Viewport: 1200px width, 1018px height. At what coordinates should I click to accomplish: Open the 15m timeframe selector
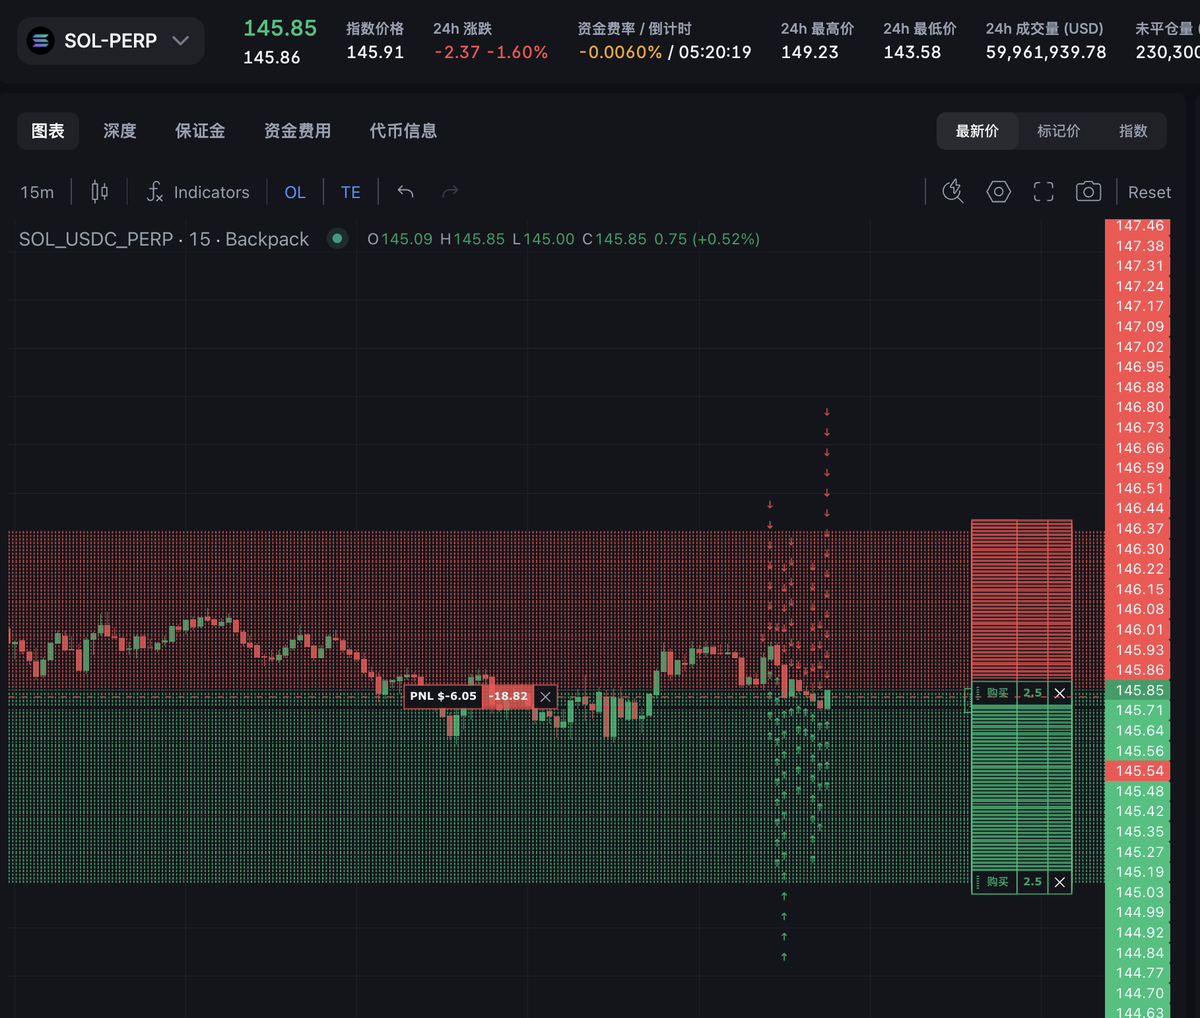[37, 192]
